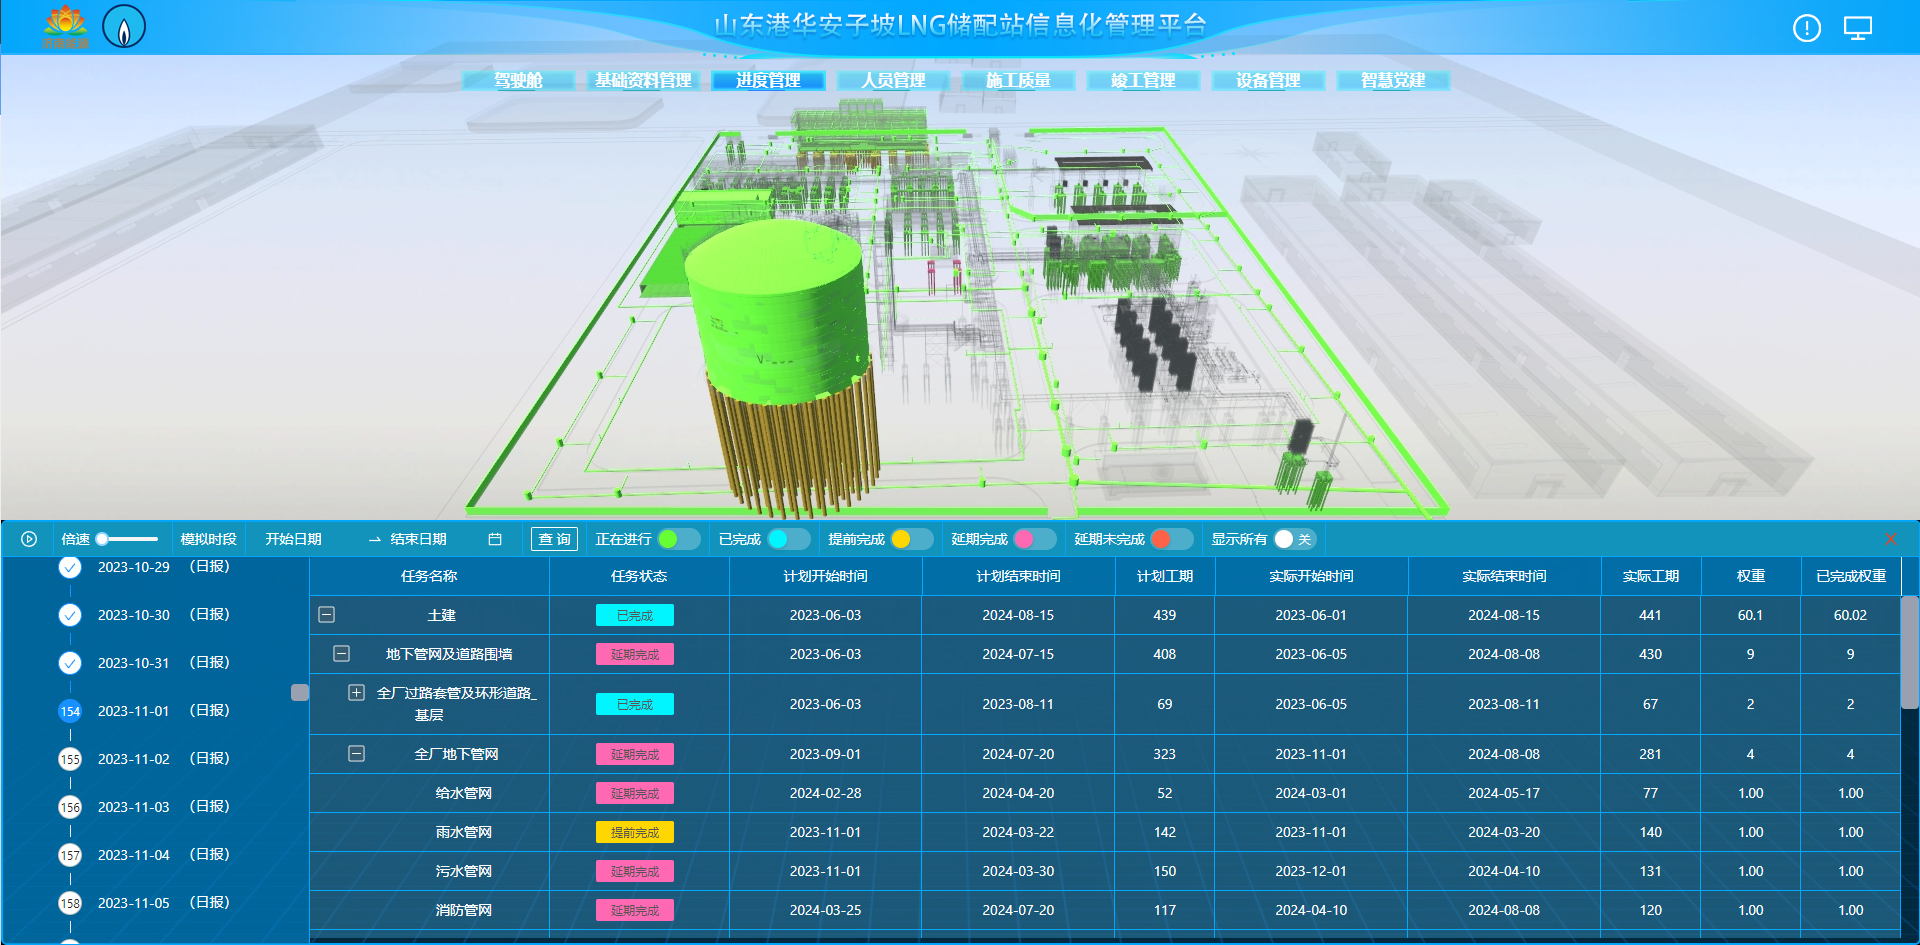Switch on 显示所有 toggle
Viewport: 1920px width, 945px height.
click(1294, 539)
